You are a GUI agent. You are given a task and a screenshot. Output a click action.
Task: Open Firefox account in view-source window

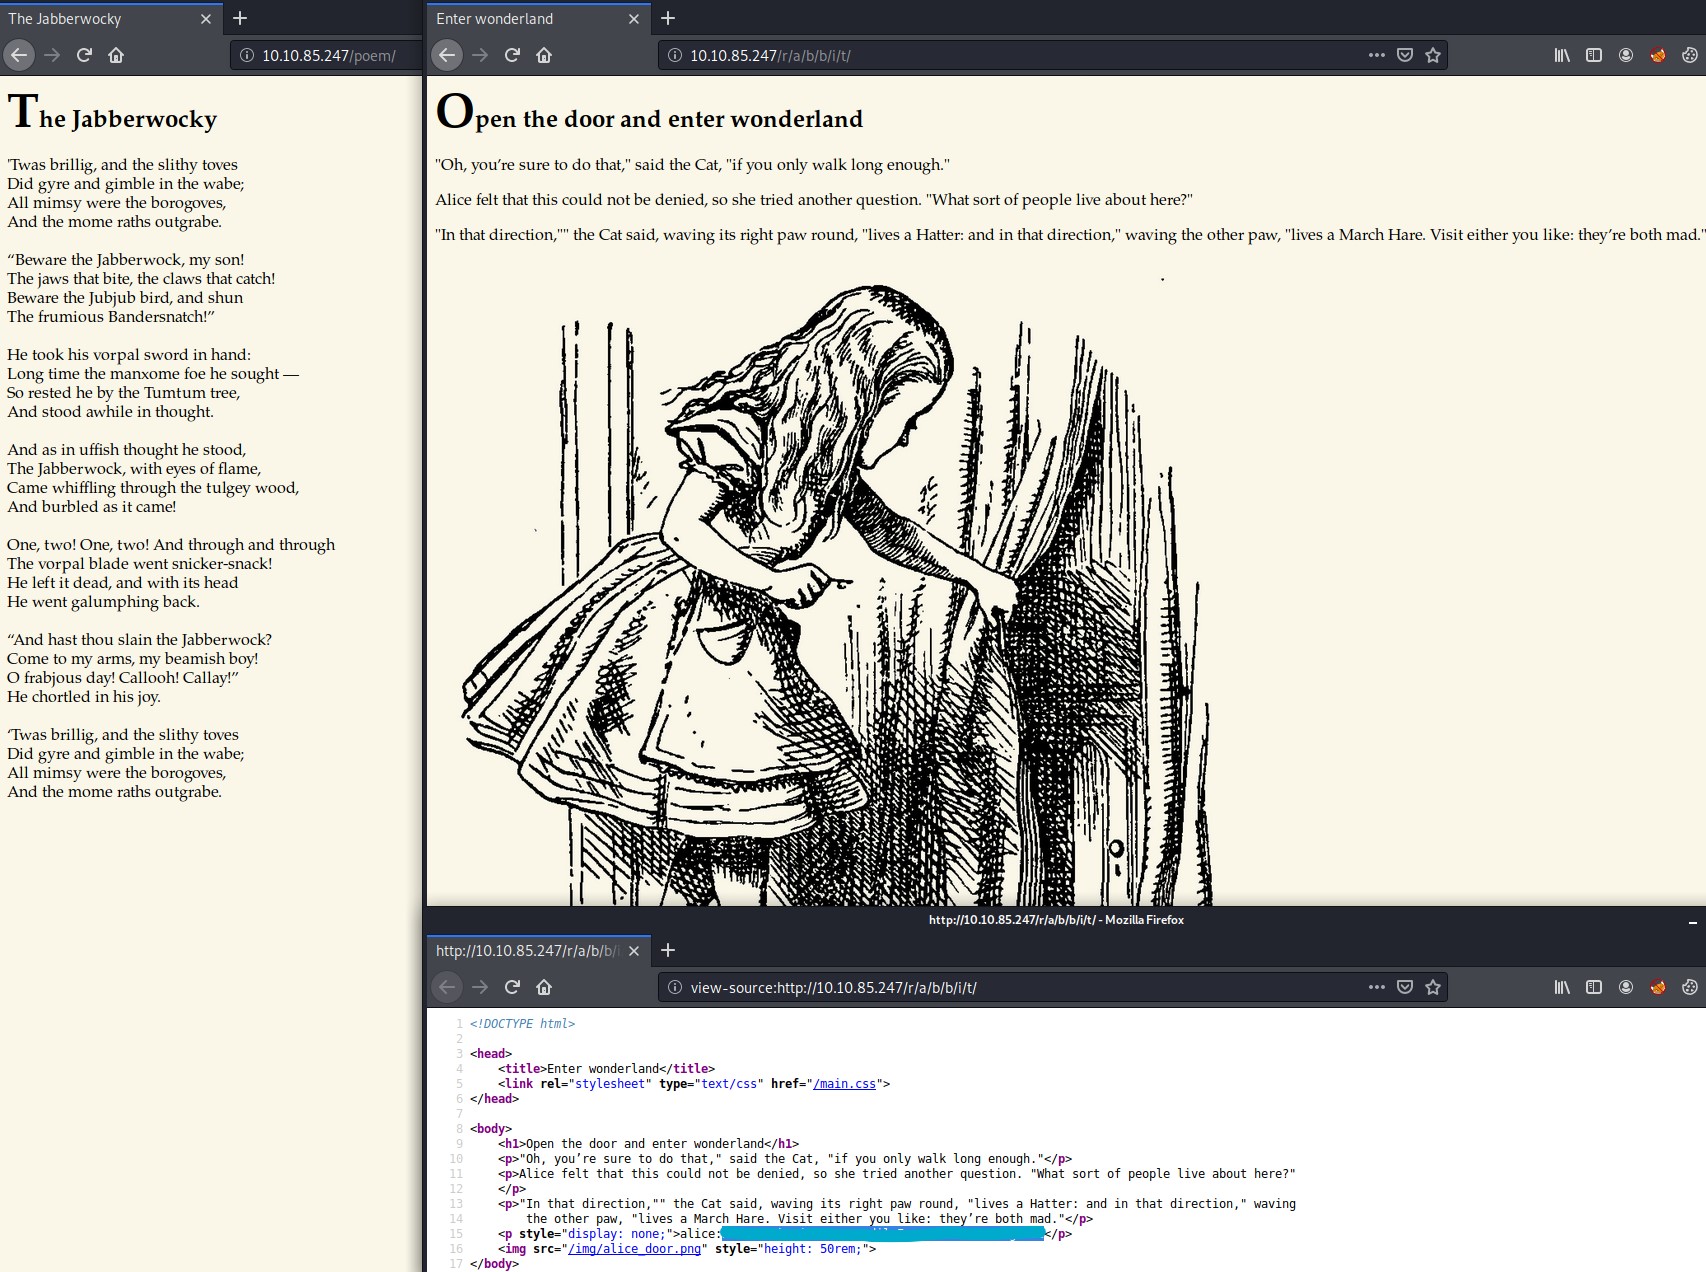coord(1626,987)
